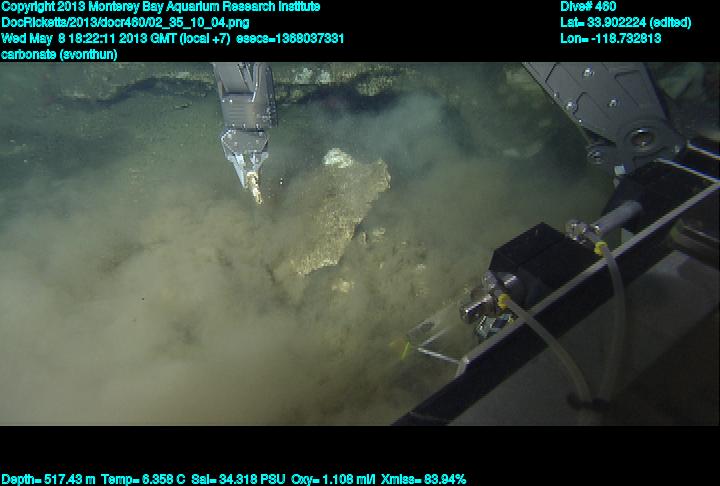Screen dimensions: 720x486
Task: Click the "Dive# 460" label
Action: [x=588, y=6]
